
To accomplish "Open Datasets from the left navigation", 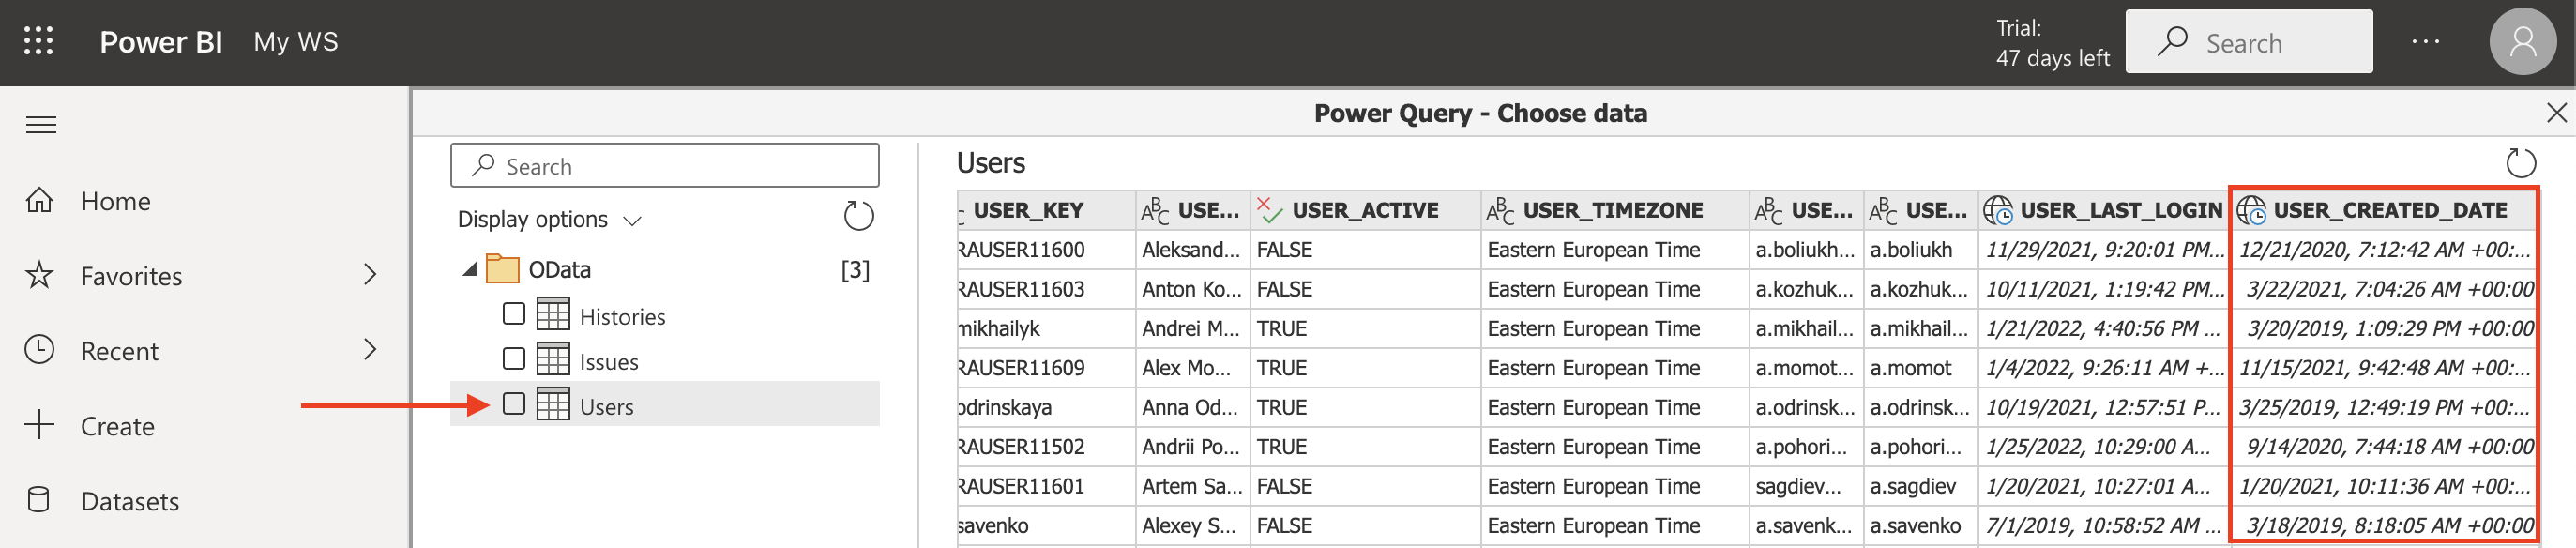I will pyautogui.click(x=129, y=501).
